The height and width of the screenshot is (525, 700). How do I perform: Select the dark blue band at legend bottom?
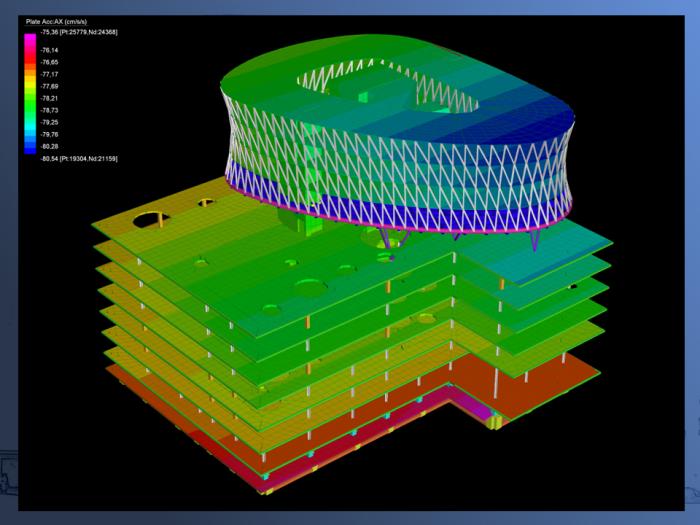(x=31, y=149)
